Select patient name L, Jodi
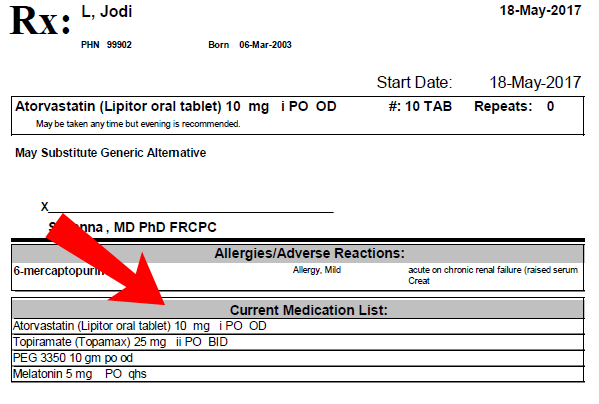This screenshot has height=404, width=599. coord(107,11)
